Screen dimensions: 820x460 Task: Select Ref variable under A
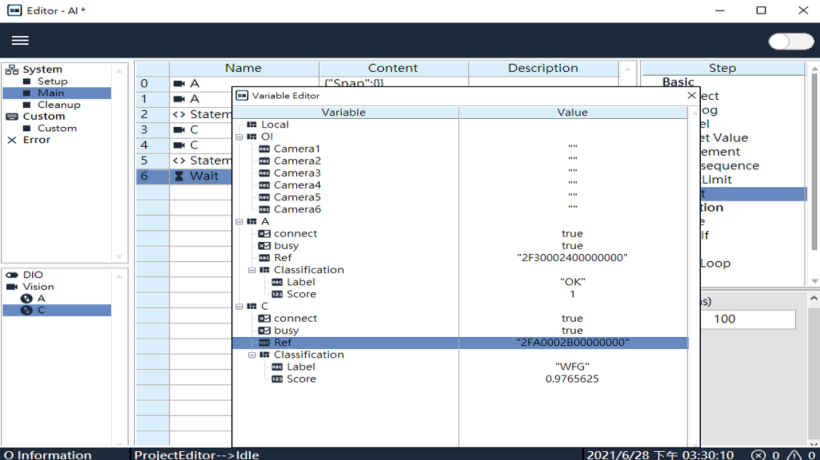[x=282, y=258]
